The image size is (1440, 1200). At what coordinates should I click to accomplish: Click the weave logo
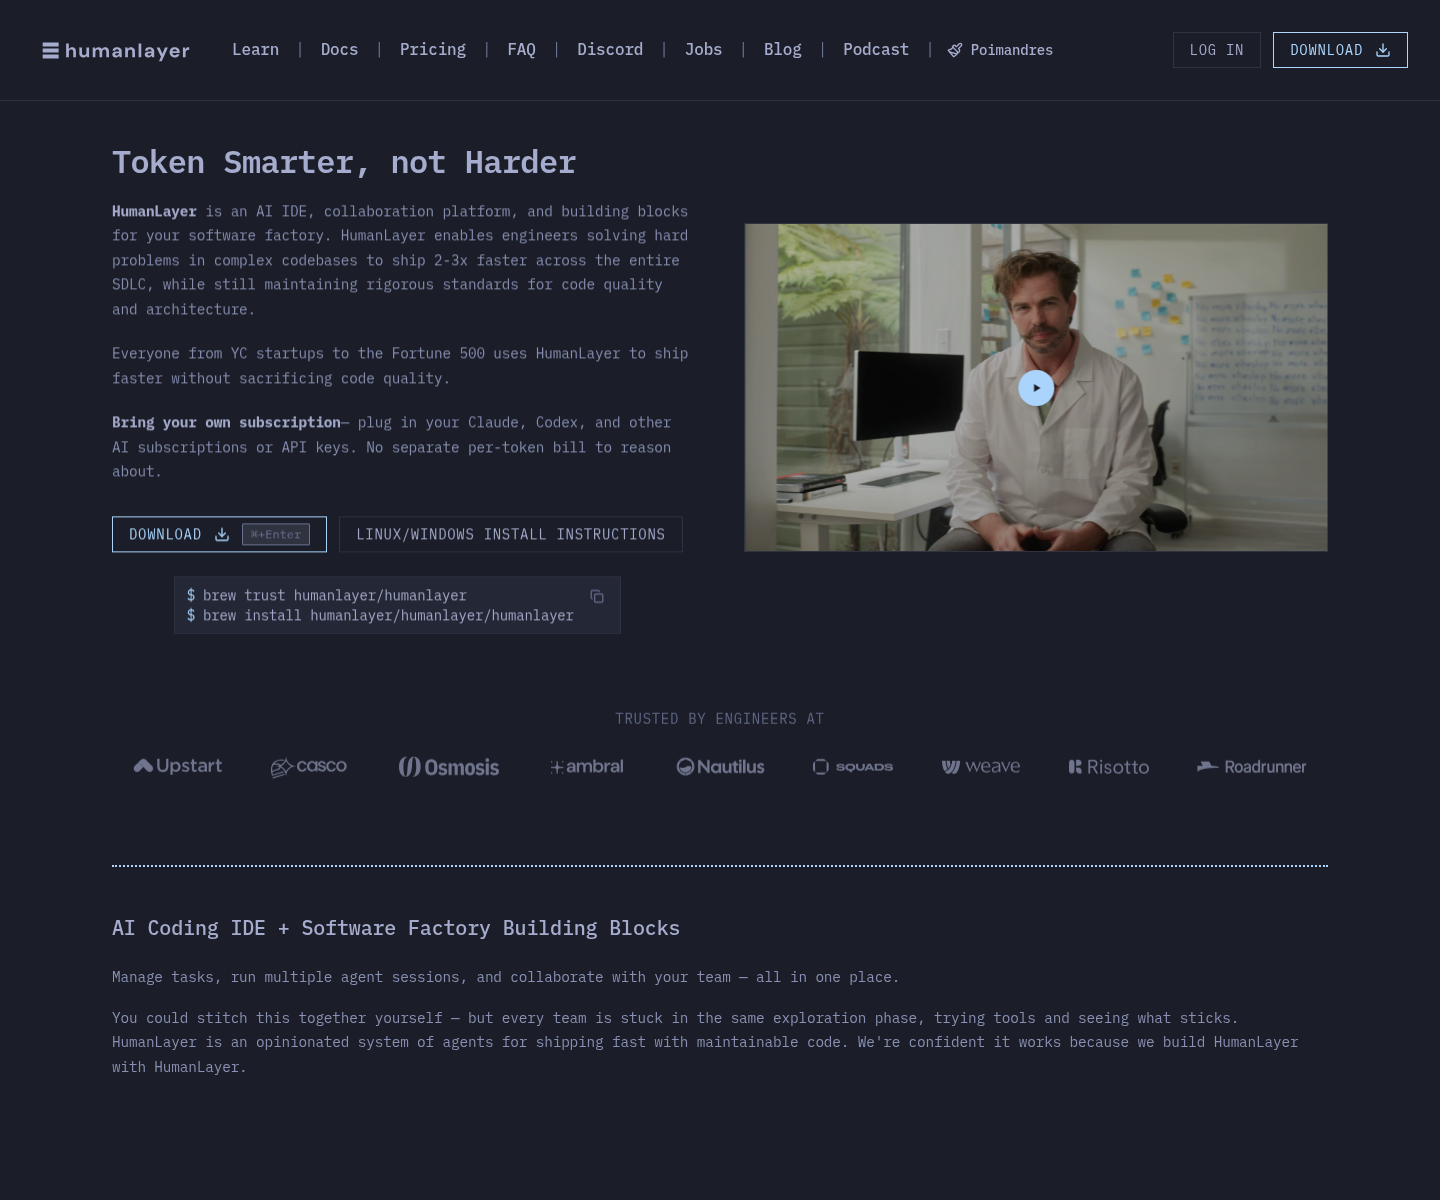pyautogui.click(x=981, y=767)
